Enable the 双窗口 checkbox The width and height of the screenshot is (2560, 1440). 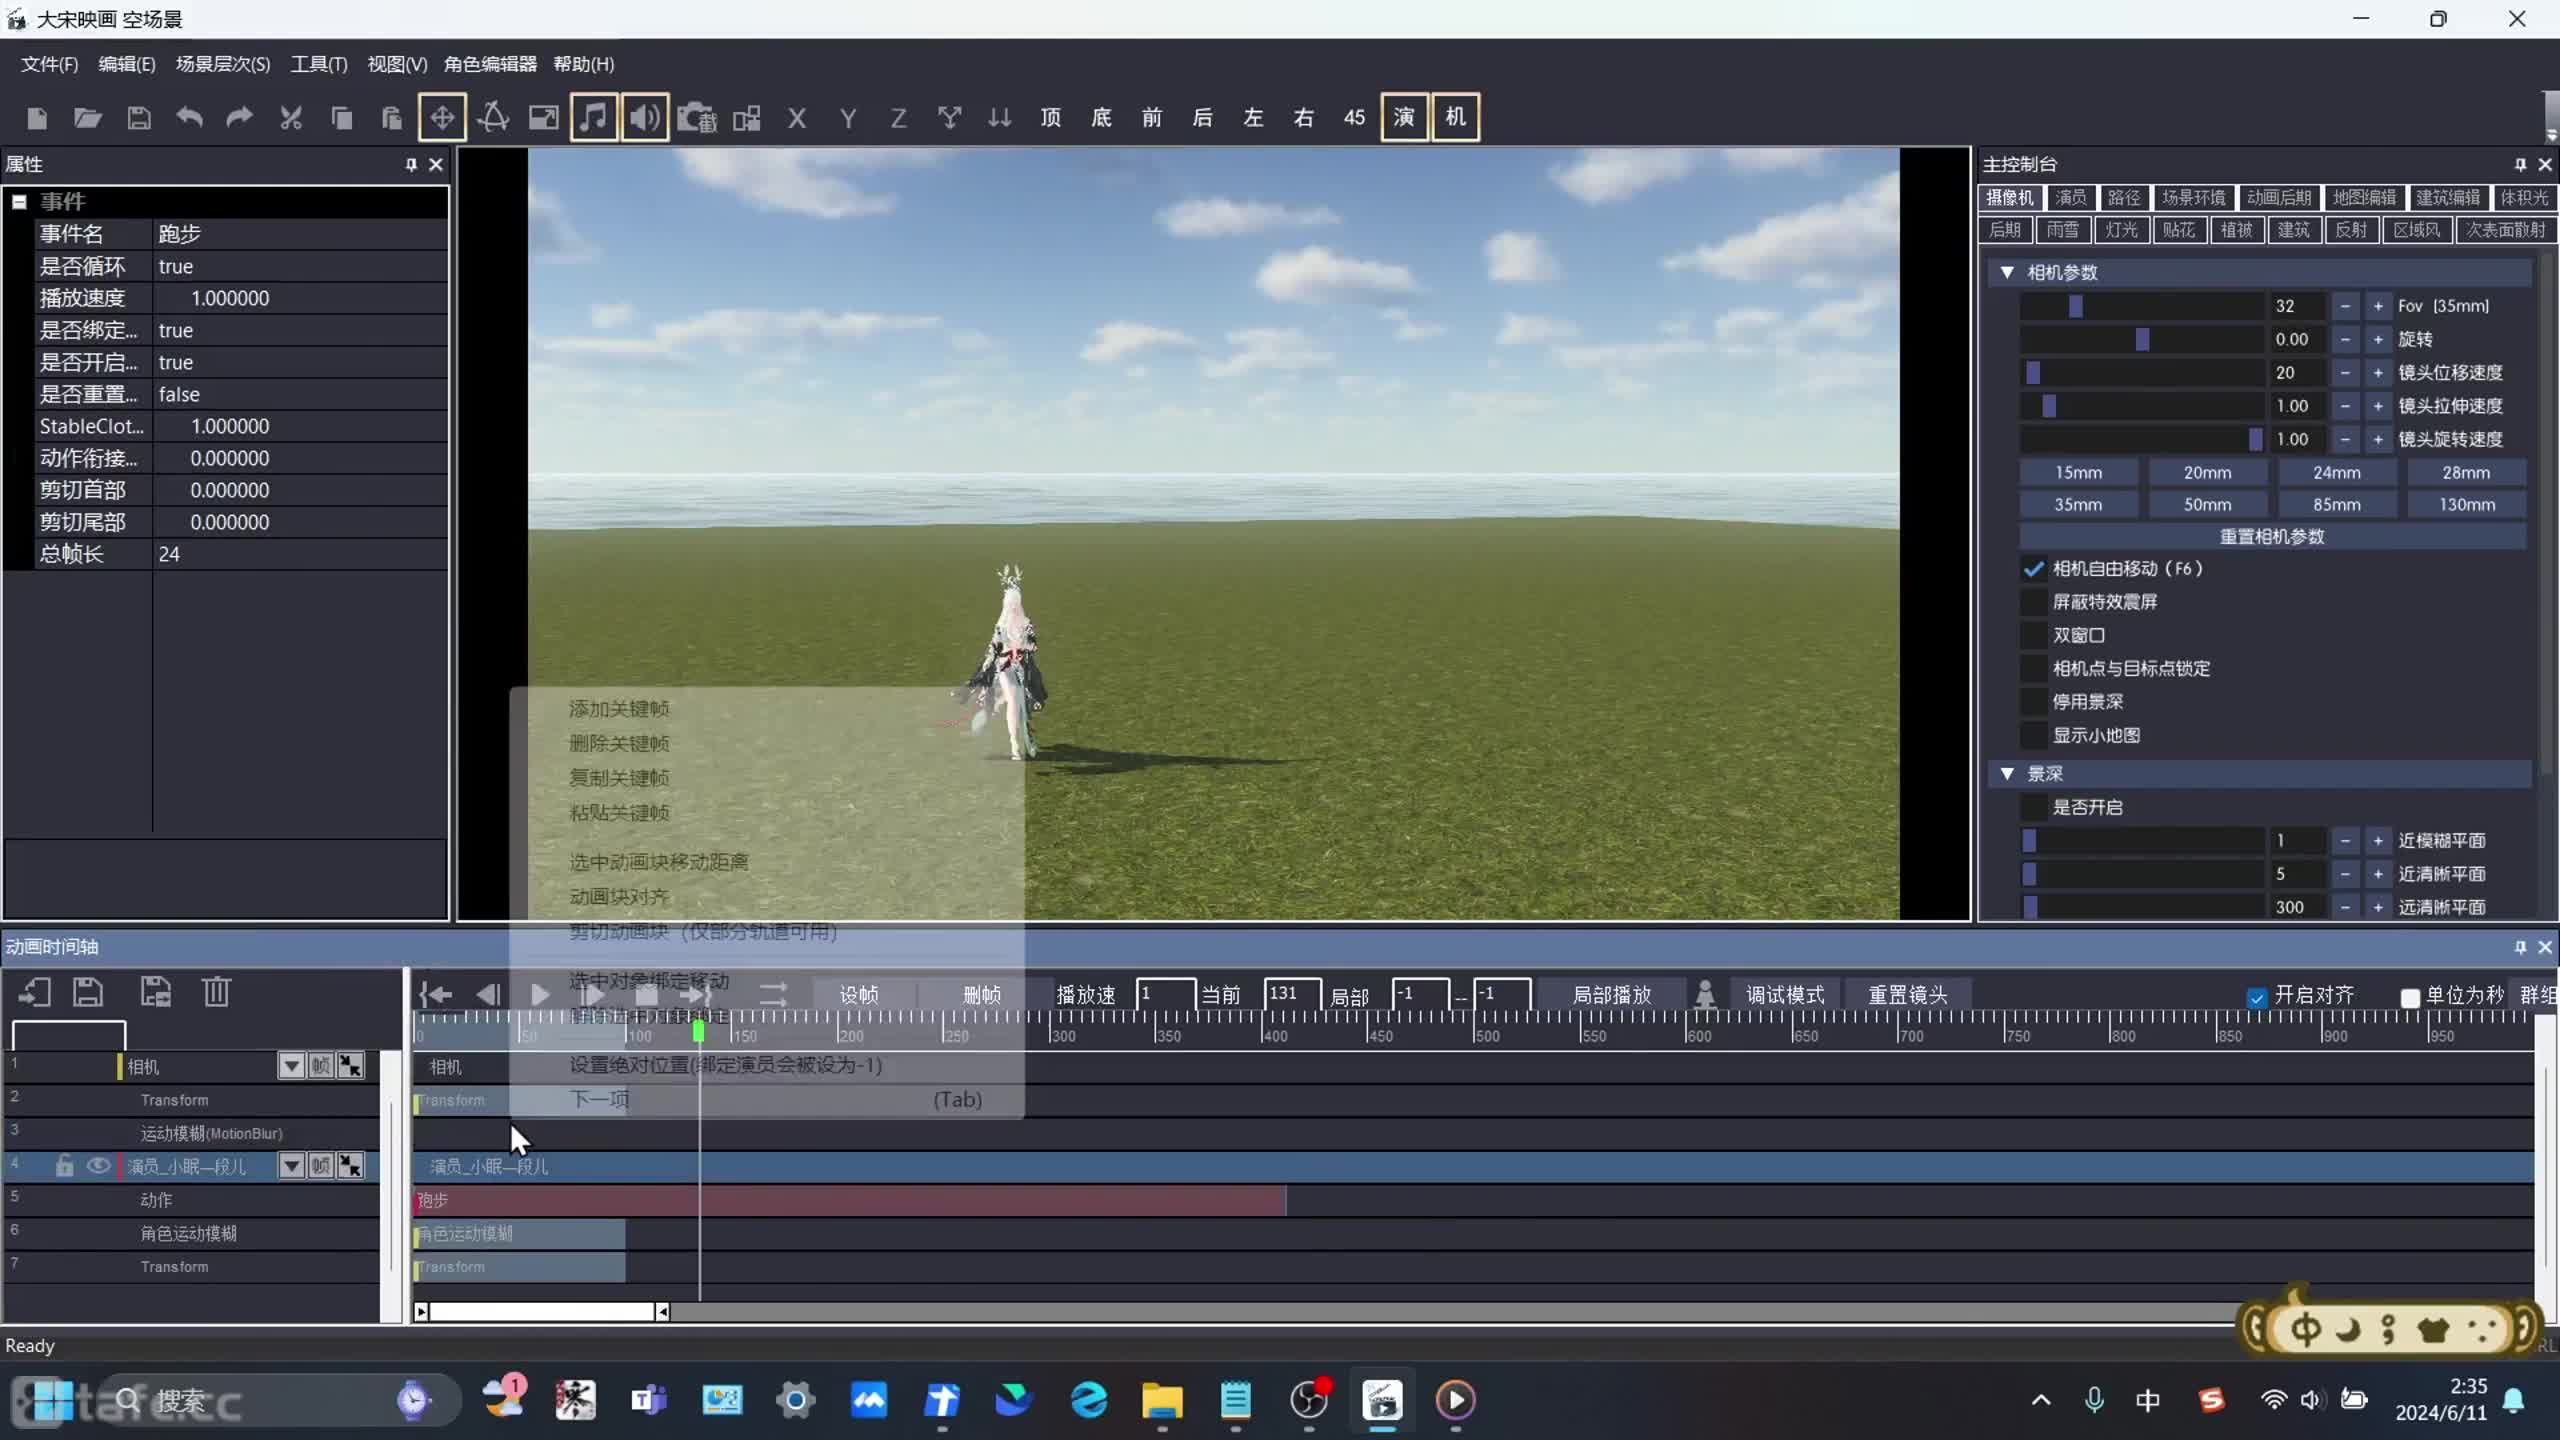tap(2033, 635)
